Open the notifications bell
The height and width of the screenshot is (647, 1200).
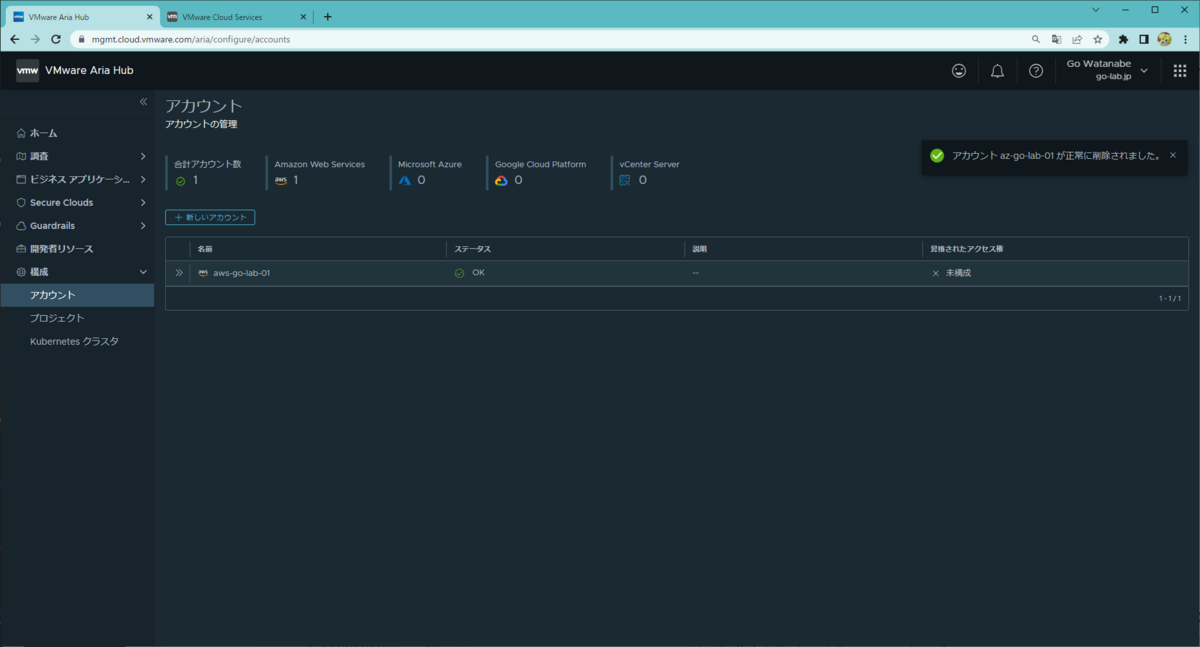(997, 71)
